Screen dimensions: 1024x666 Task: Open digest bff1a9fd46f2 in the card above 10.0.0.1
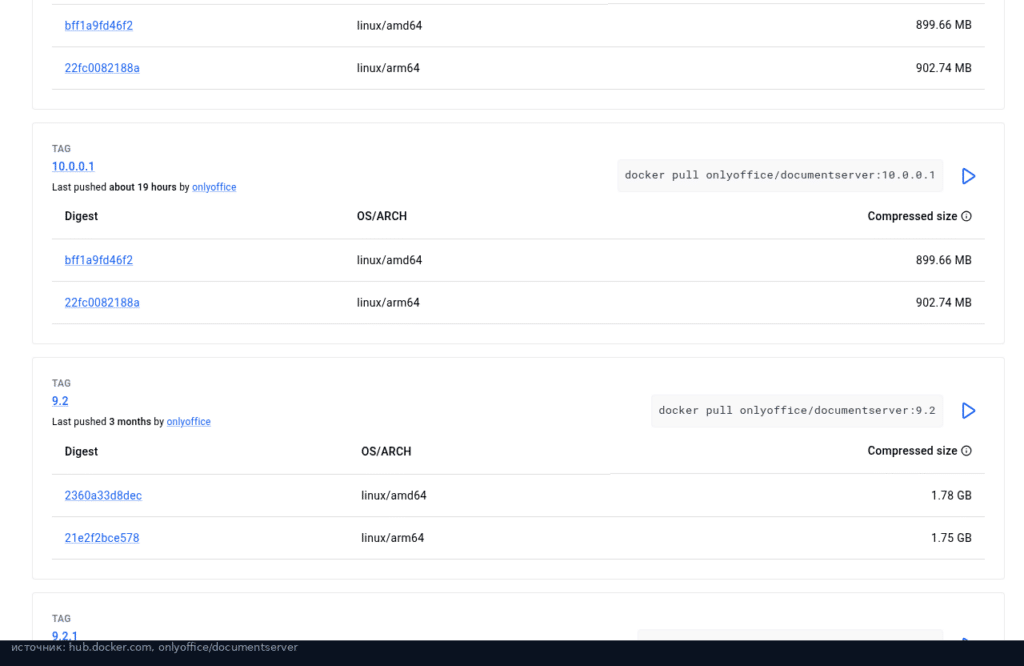pyautogui.click(x=99, y=25)
